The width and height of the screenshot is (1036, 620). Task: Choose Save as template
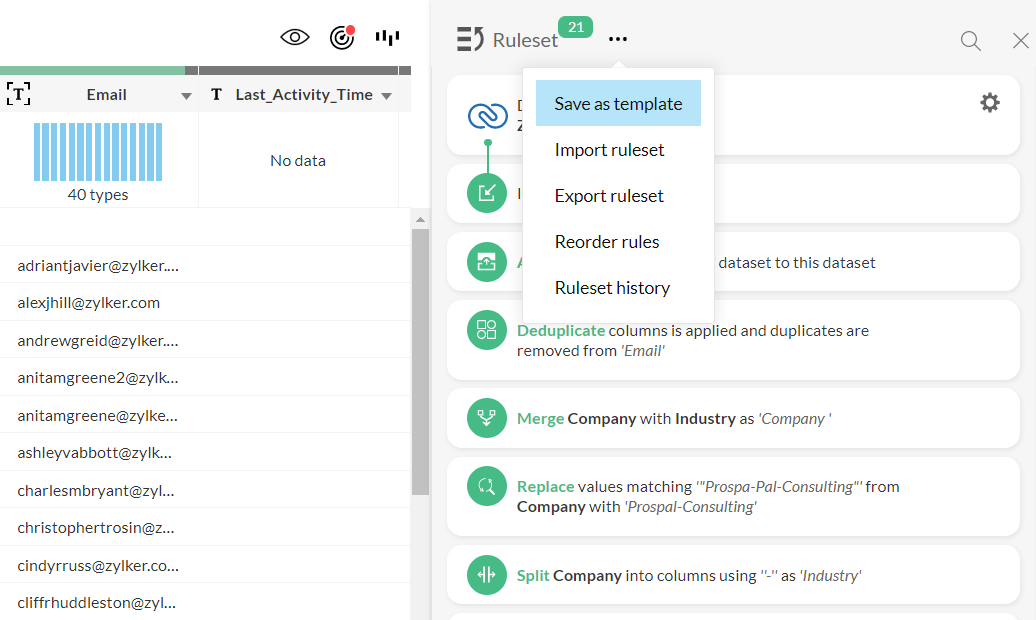pos(618,103)
